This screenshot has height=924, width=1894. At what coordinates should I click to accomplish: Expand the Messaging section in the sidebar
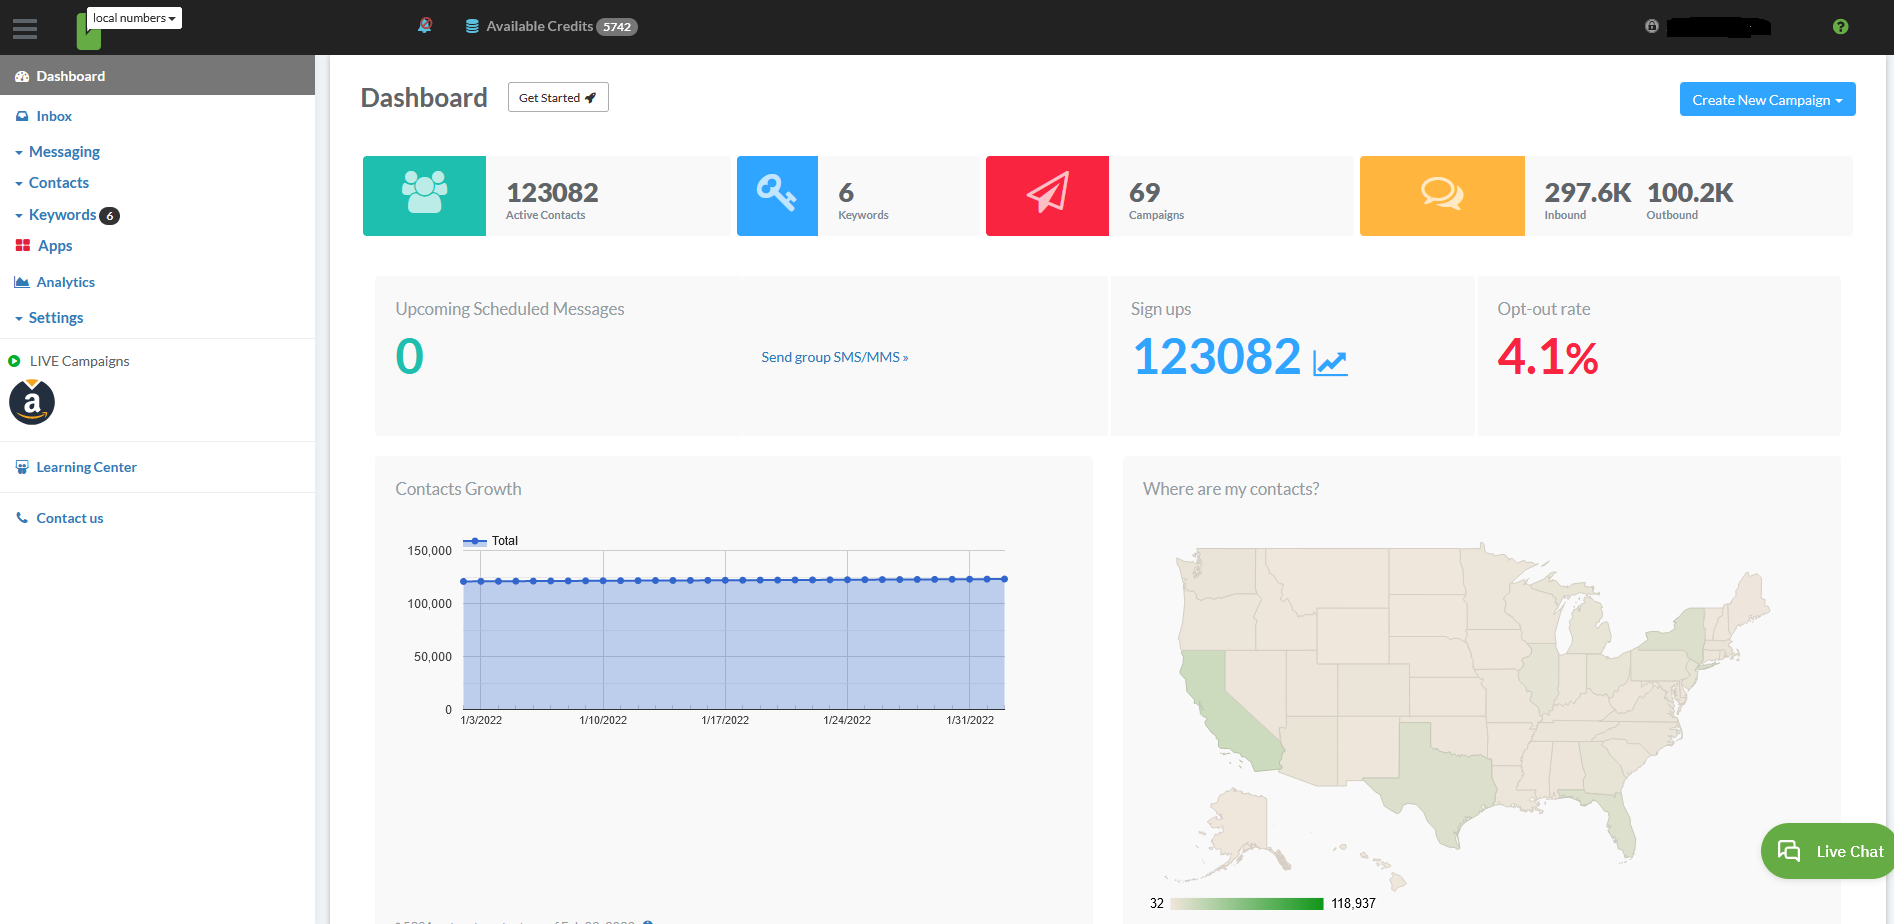[x=64, y=151]
